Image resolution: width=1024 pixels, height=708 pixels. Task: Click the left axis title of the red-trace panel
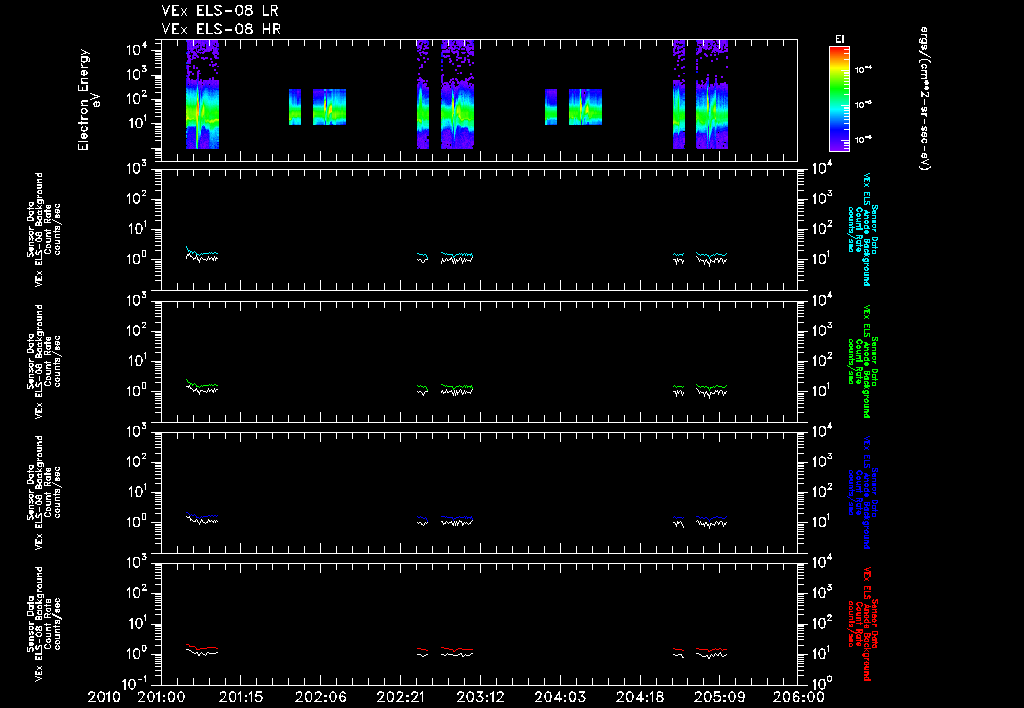pos(44,624)
